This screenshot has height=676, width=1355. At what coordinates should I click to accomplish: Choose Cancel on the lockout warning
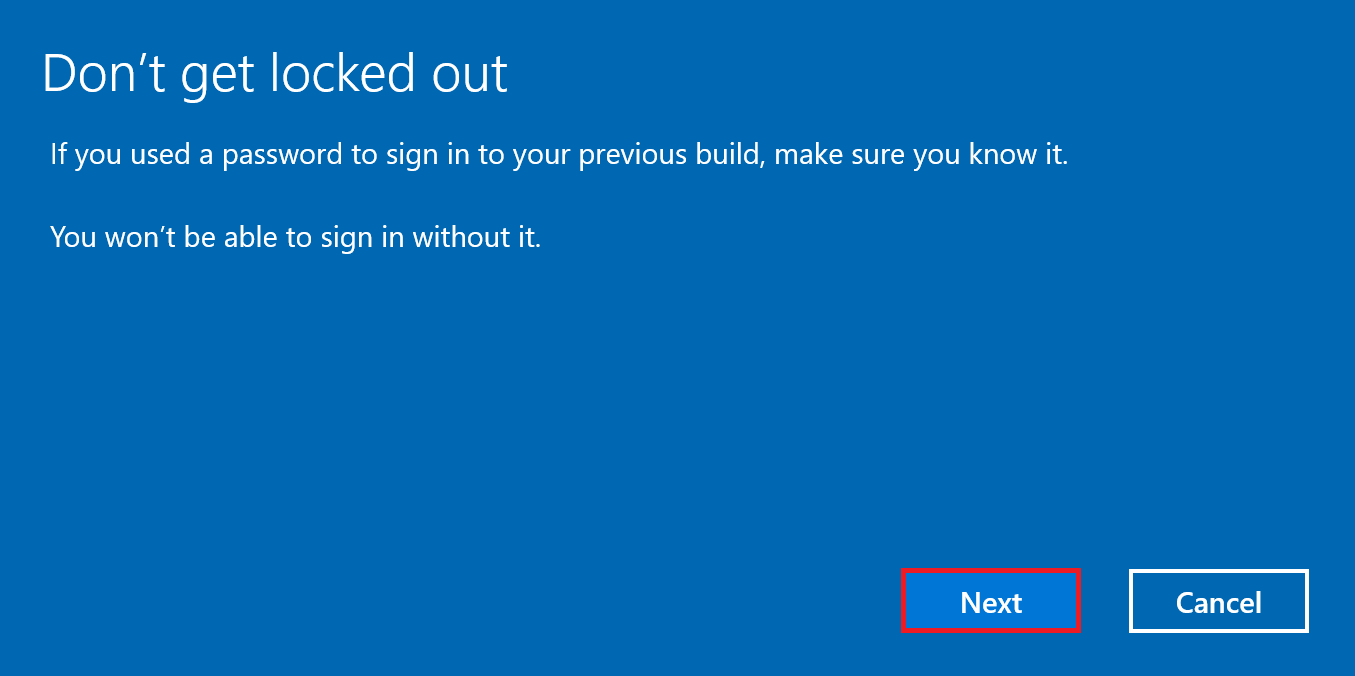(x=1218, y=601)
